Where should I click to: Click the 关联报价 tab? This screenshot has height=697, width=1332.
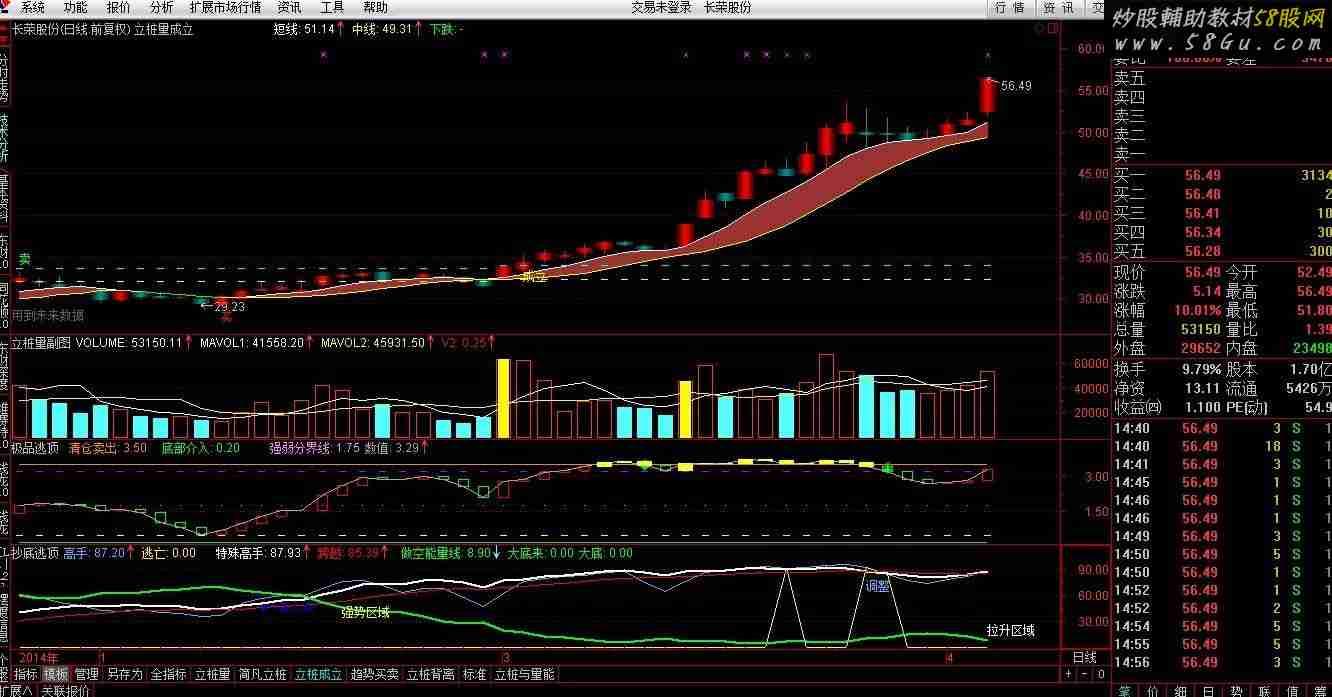(x=64, y=690)
